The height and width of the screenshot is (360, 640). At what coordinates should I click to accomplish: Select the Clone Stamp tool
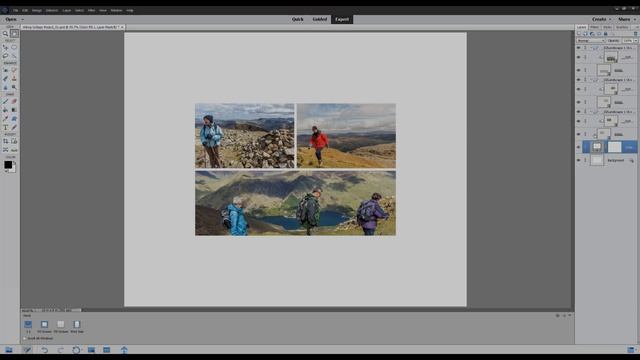point(14,79)
